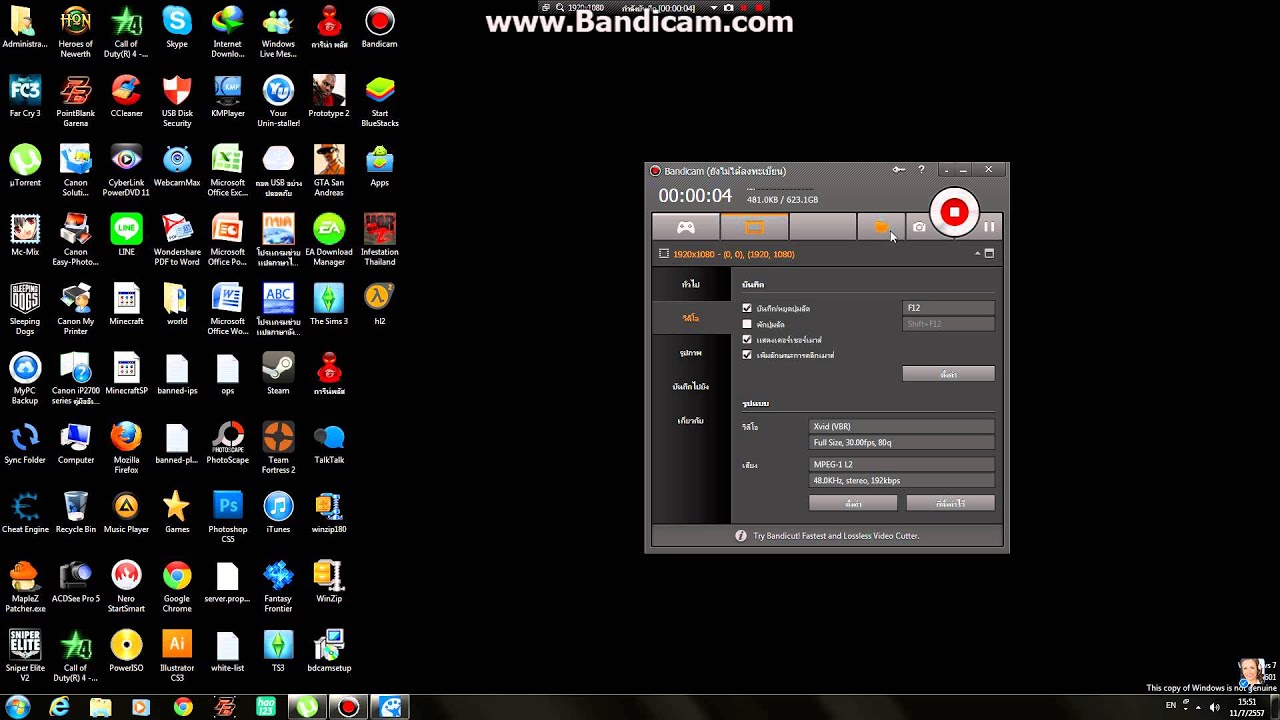Open the LINE desktop shortcut
This screenshot has width=1280, height=720.
click(126, 236)
